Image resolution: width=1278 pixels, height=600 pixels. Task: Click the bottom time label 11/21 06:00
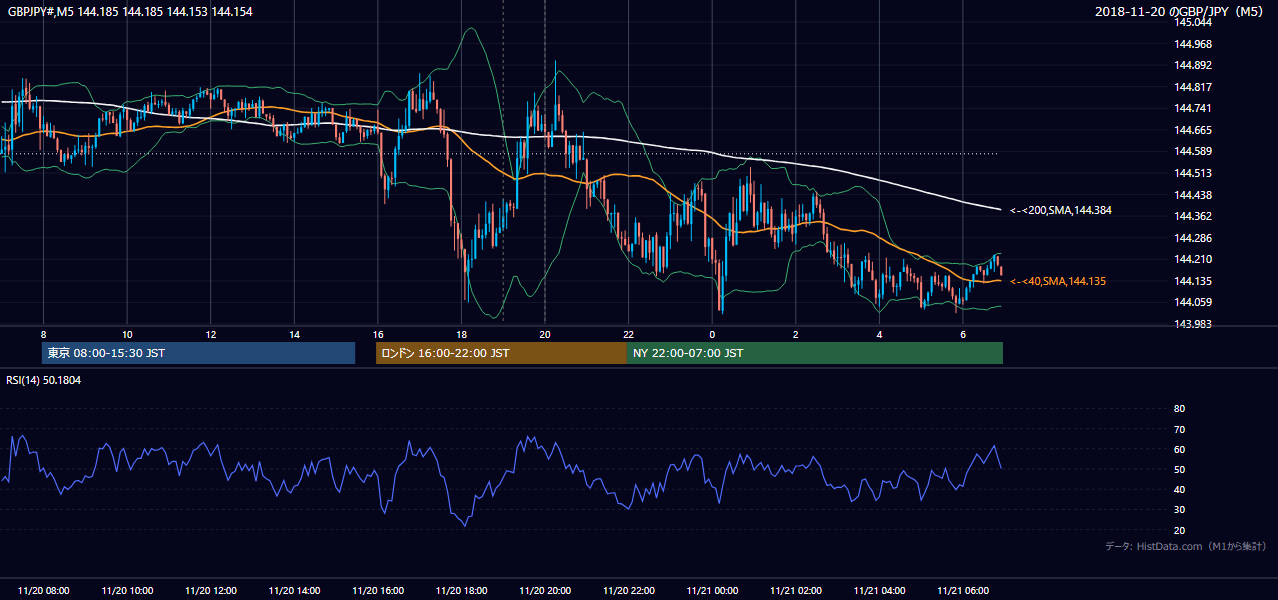[962, 591]
